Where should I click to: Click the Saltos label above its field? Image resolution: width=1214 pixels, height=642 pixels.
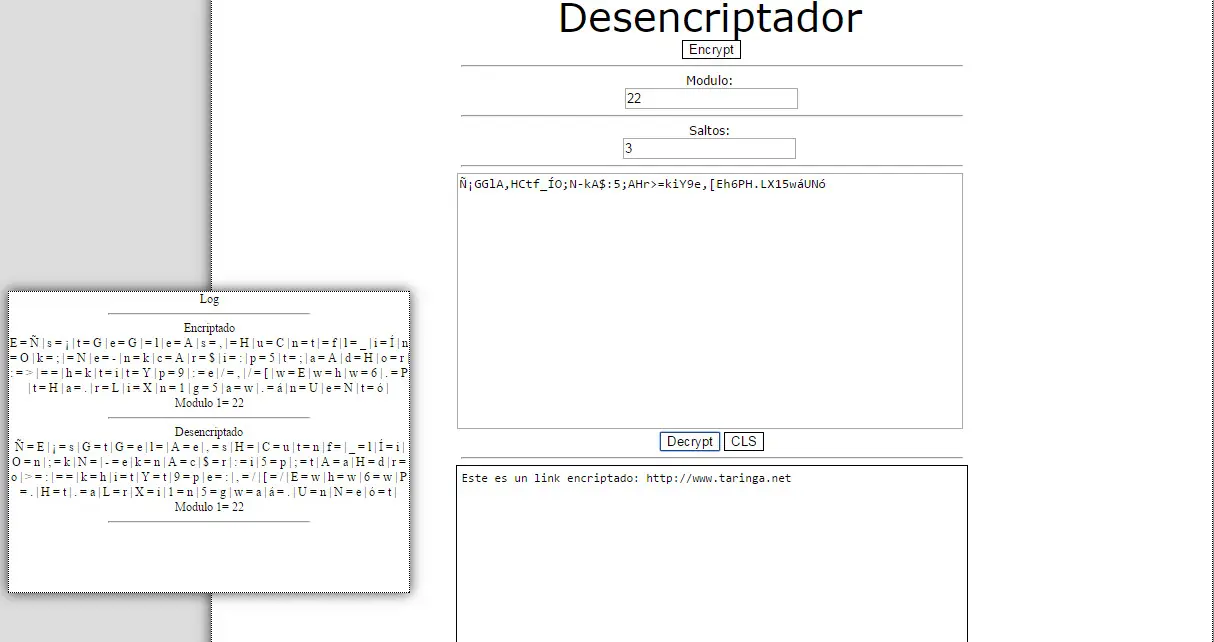click(x=709, y=129)
